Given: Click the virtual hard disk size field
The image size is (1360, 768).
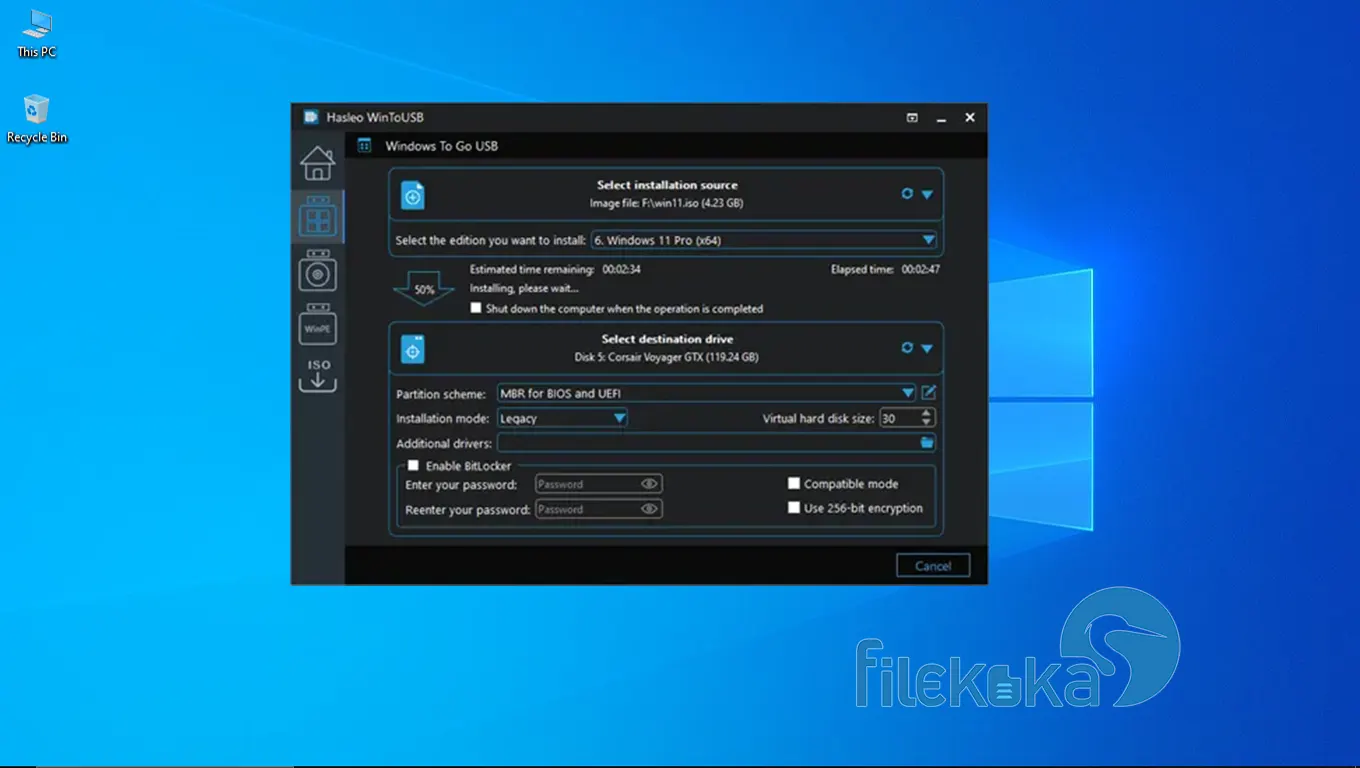Looking at the screenshot, I should click(898, 419).
